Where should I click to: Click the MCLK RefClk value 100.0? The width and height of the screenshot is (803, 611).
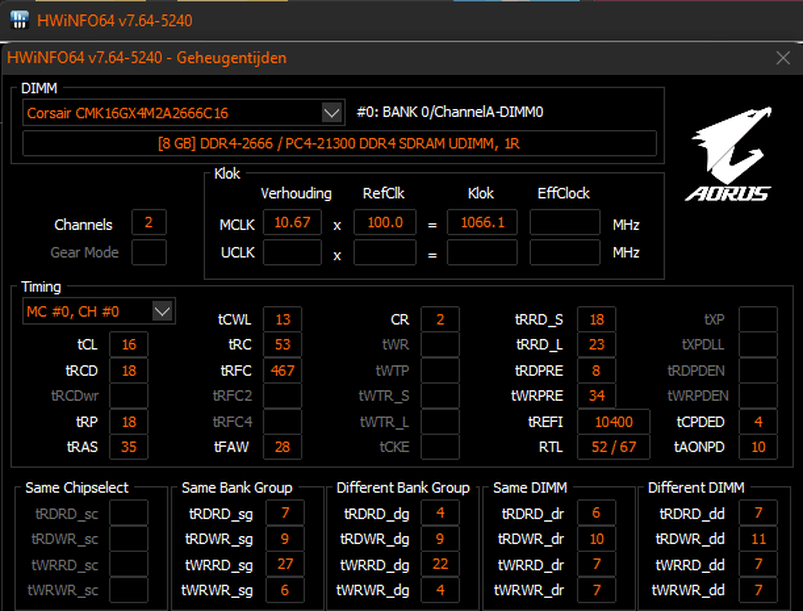point(385,222)
